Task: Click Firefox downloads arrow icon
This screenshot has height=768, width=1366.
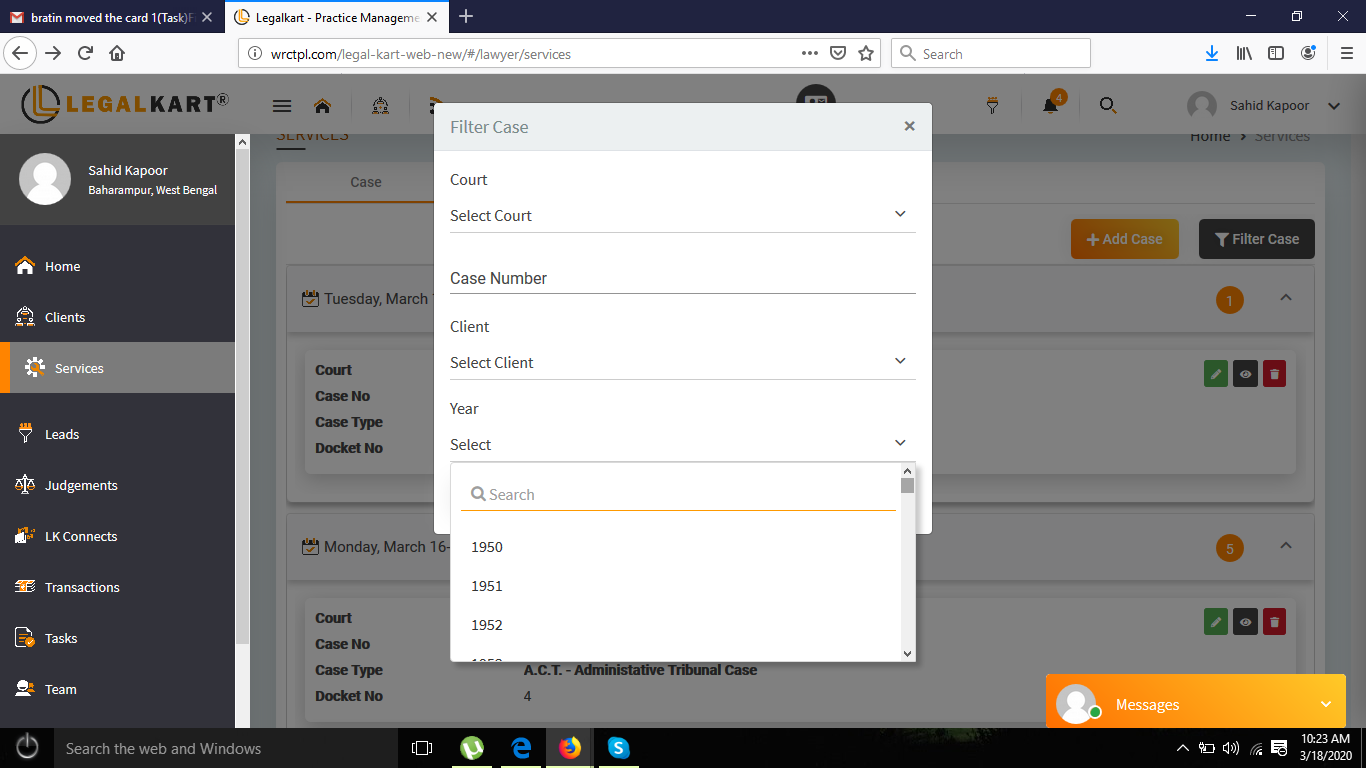Action: pos(1212,54)
